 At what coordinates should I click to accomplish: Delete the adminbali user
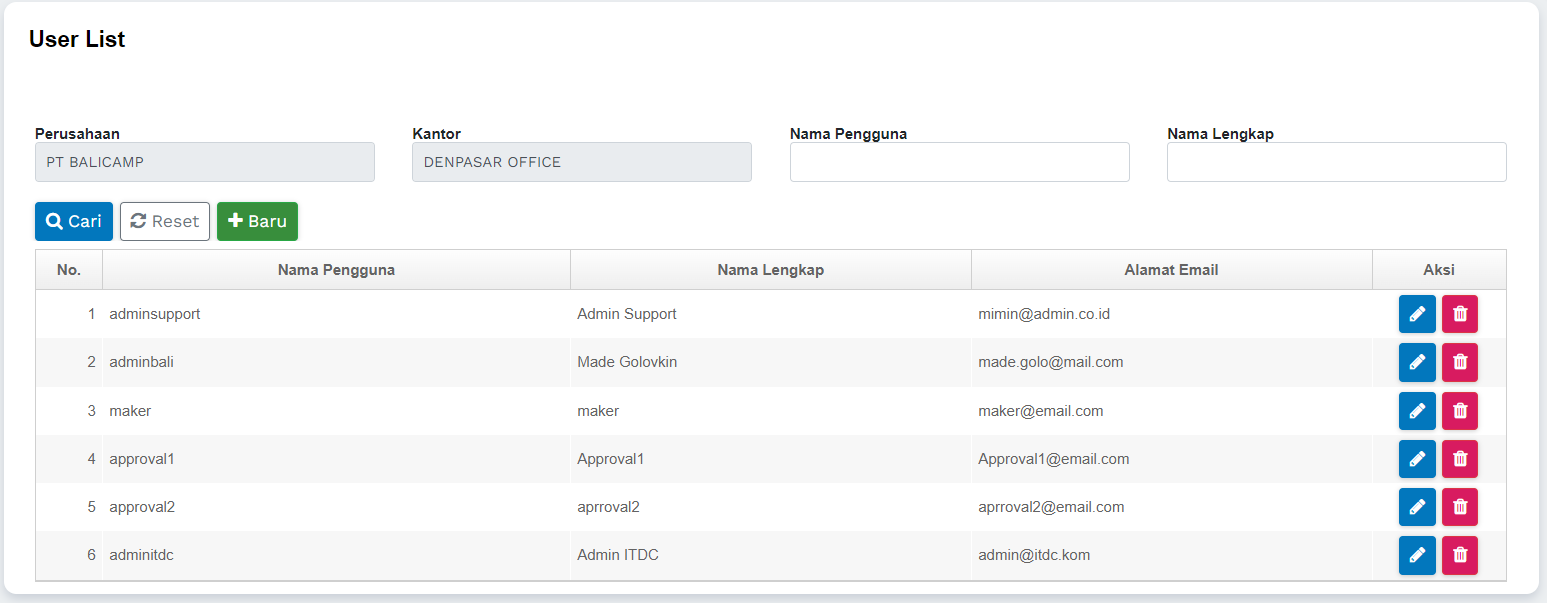coord(1459,362)
